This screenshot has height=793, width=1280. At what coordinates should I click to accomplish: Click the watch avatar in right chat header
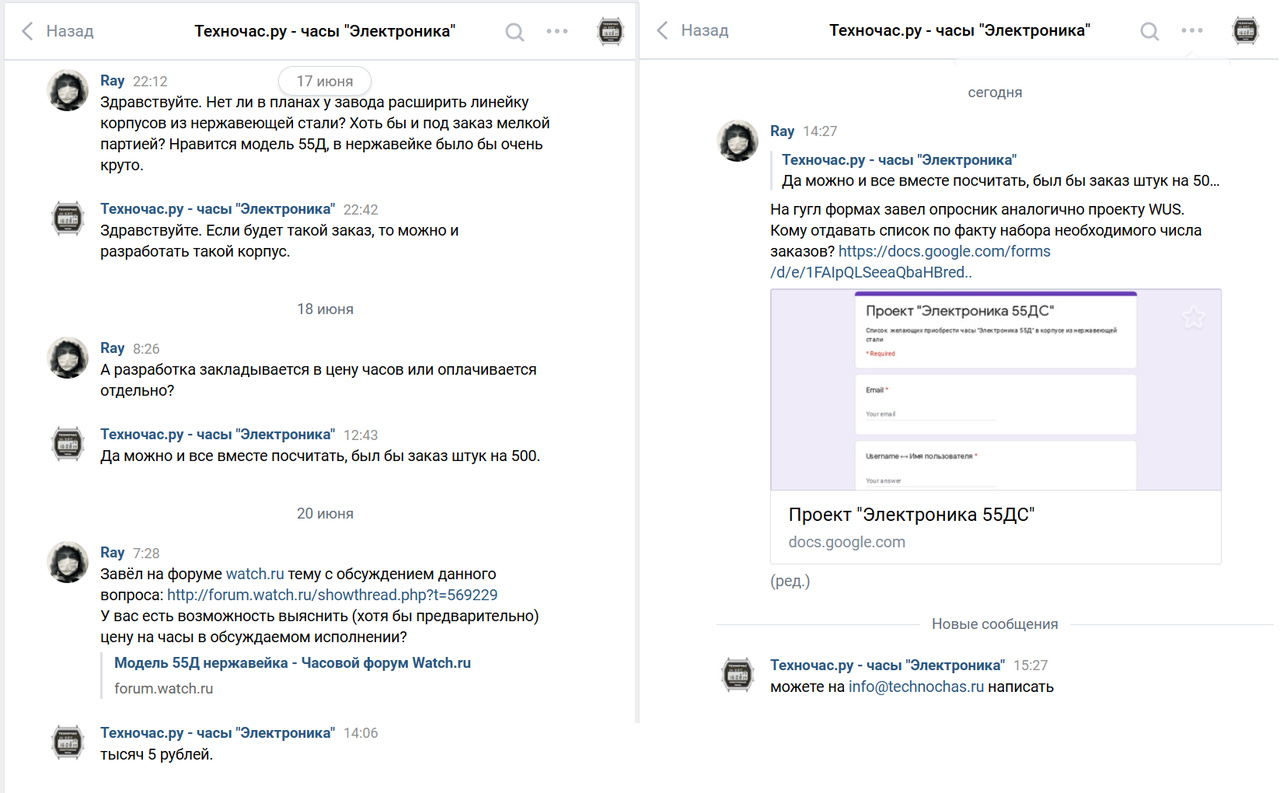(1245, 32)
